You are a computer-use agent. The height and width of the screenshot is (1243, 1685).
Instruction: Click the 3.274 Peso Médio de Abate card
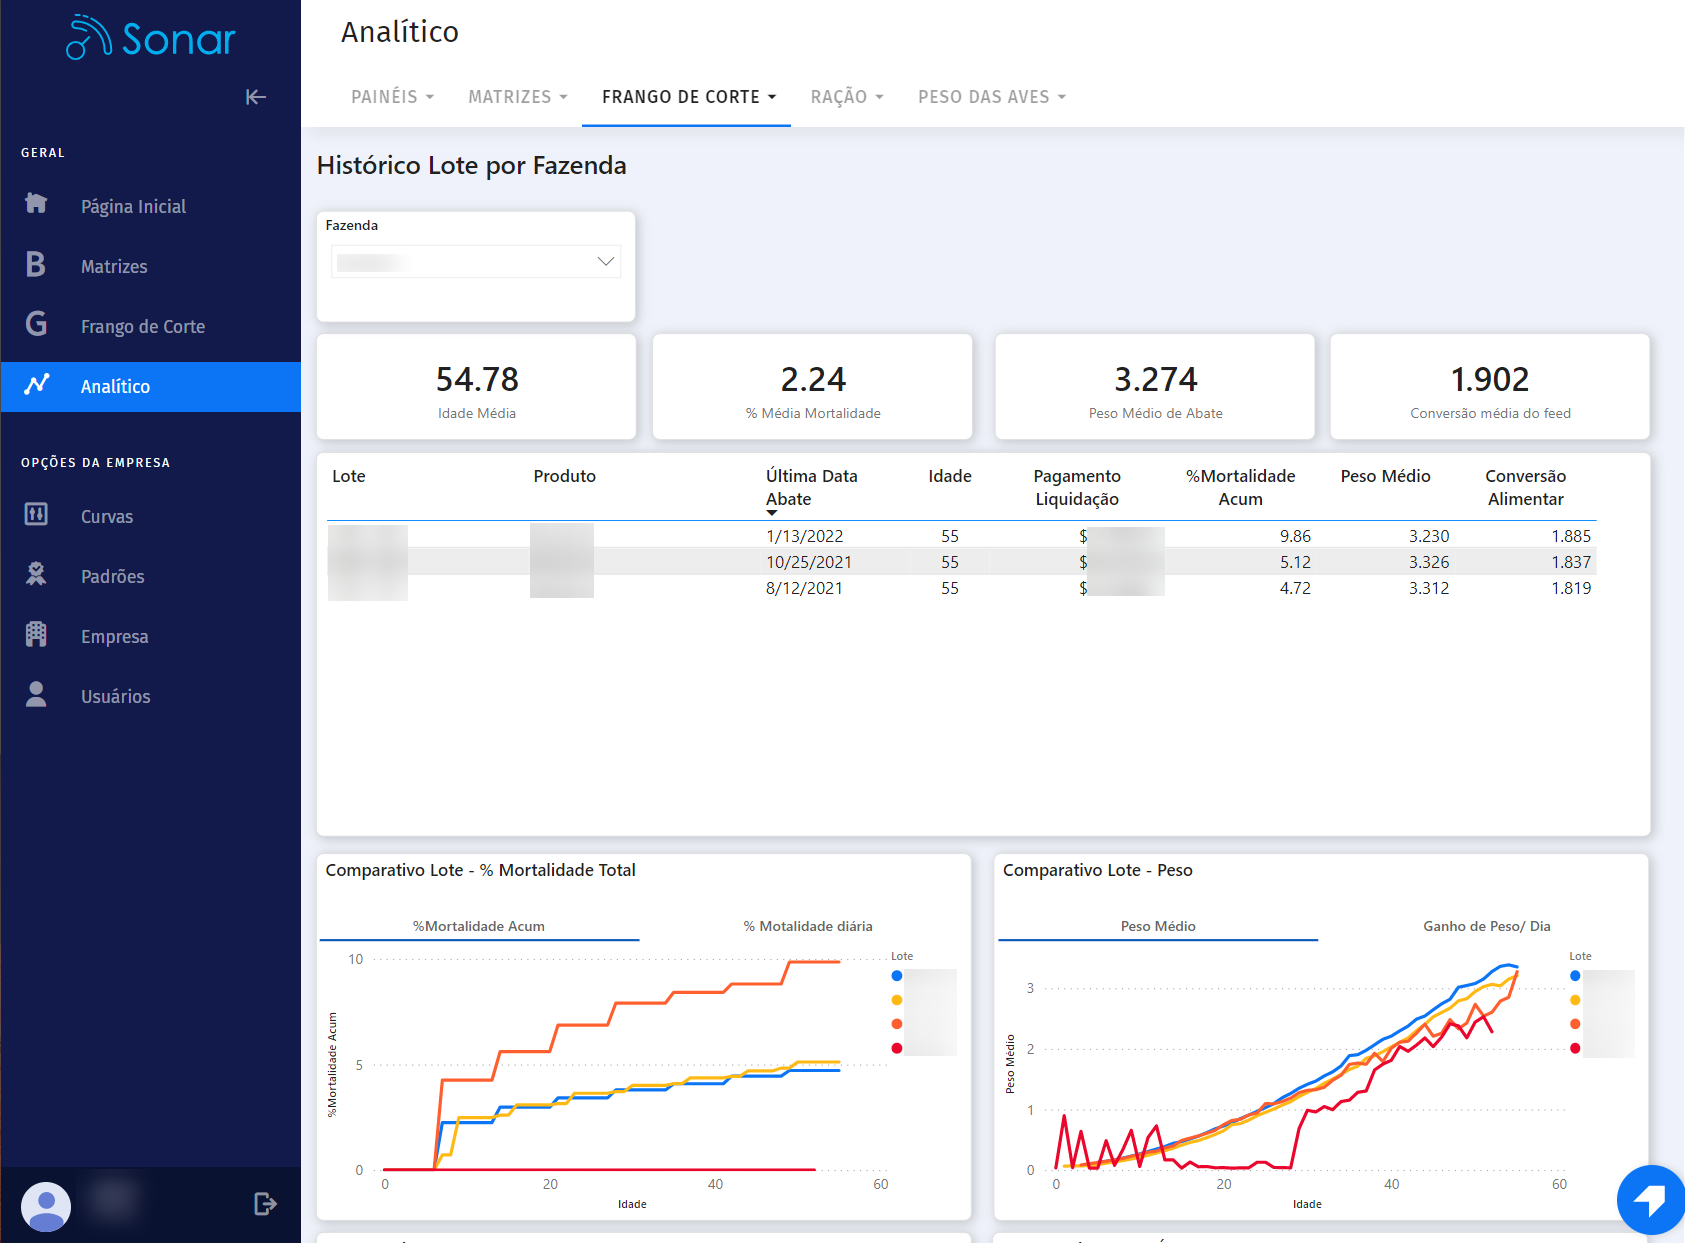pos(1155,387)
